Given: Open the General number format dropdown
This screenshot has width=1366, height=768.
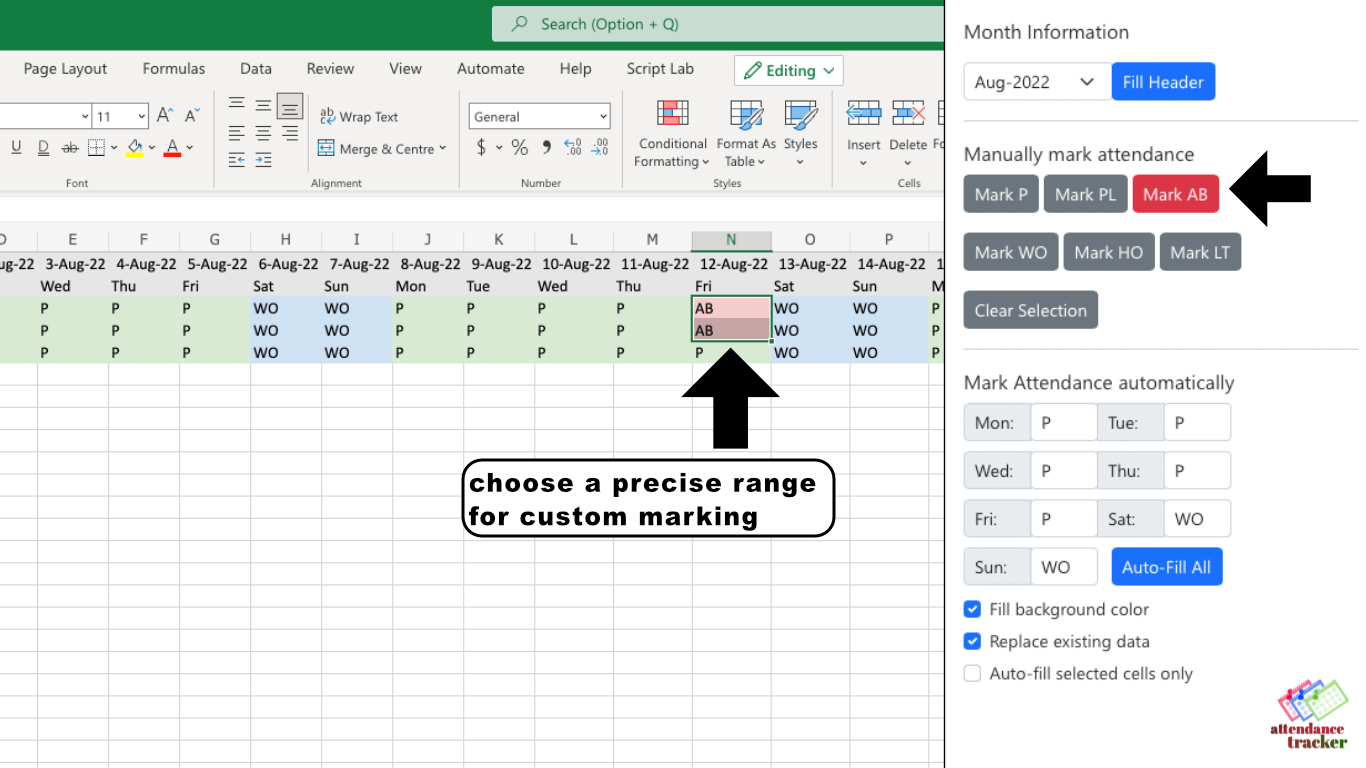Looking at the screenshot, I should (x=538, y=115).
